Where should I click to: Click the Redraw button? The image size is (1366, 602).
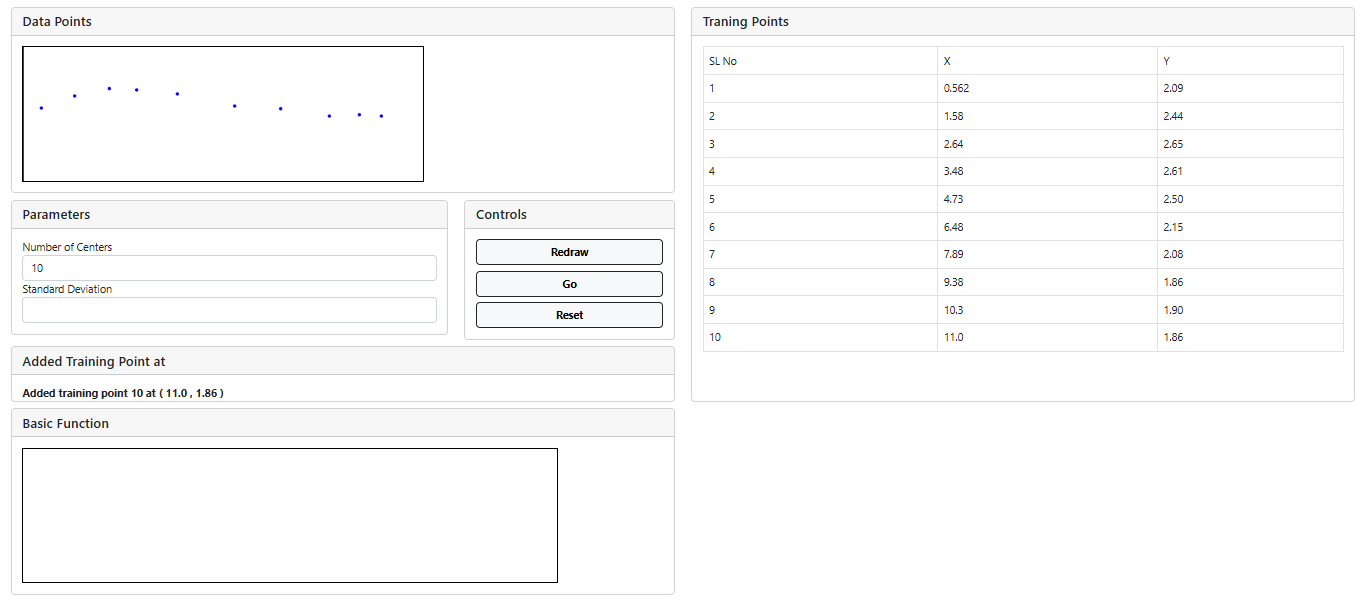(569, 252)
